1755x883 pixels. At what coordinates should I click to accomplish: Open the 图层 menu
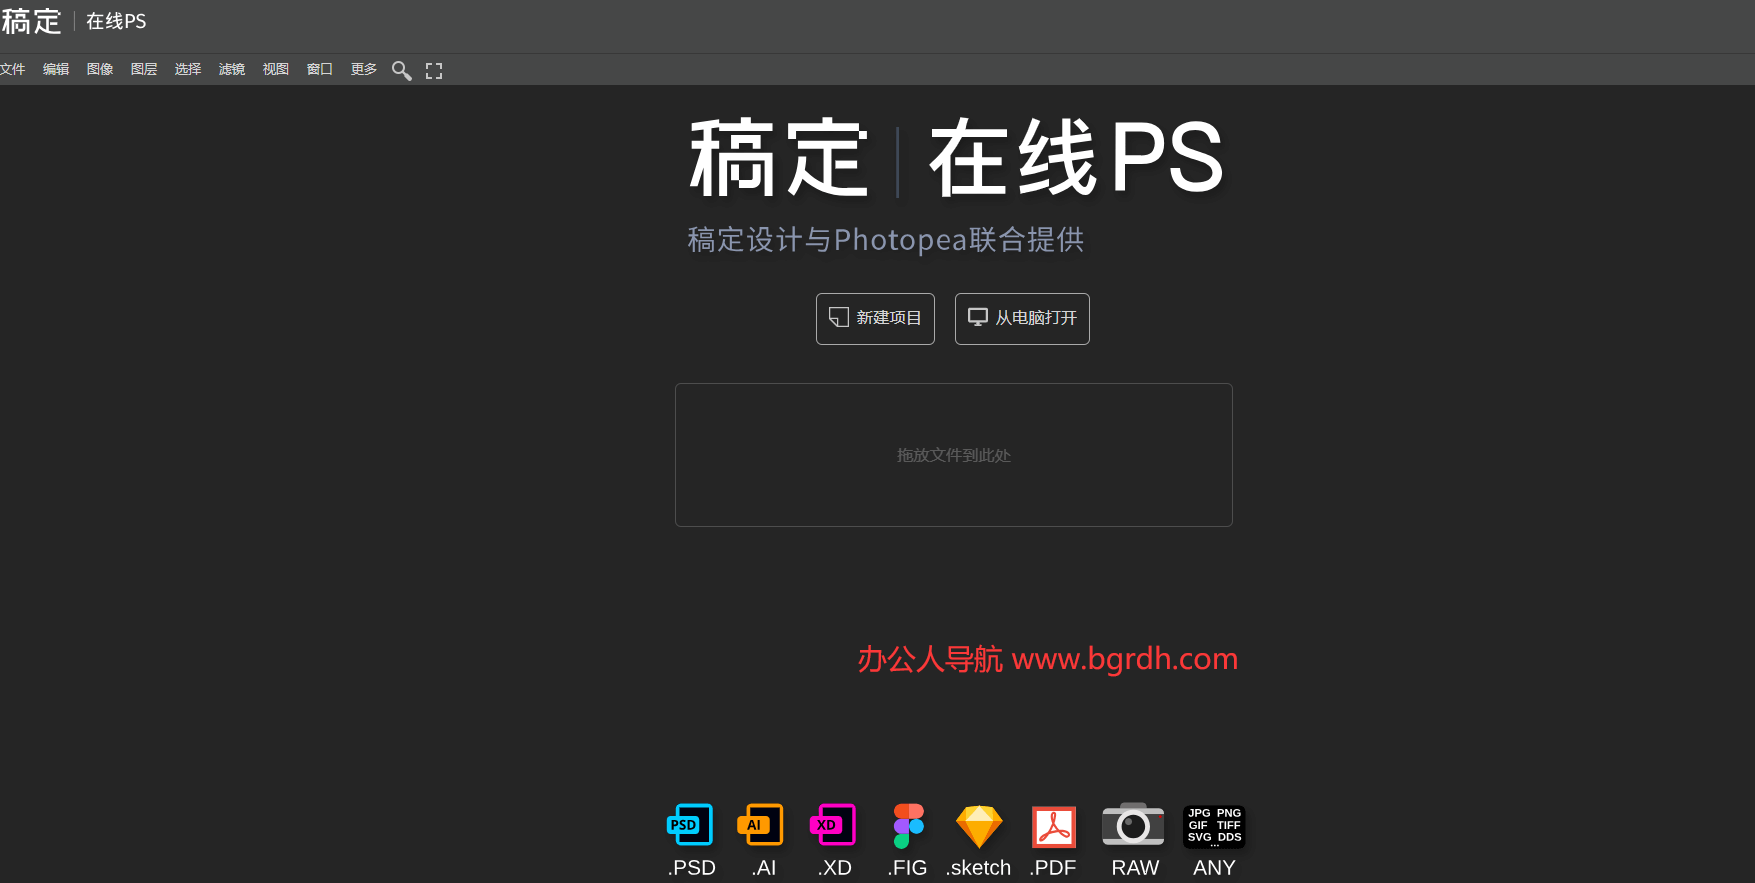point(144,69)
